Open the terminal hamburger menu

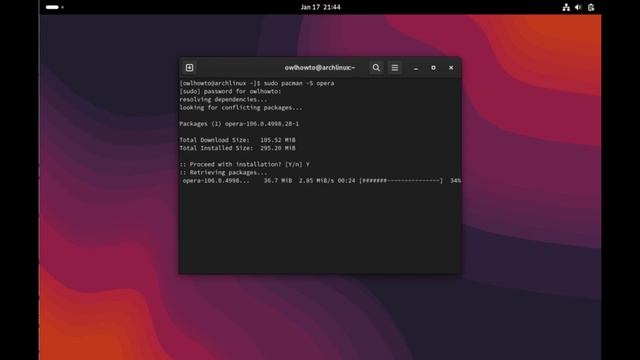pos(395,68)
